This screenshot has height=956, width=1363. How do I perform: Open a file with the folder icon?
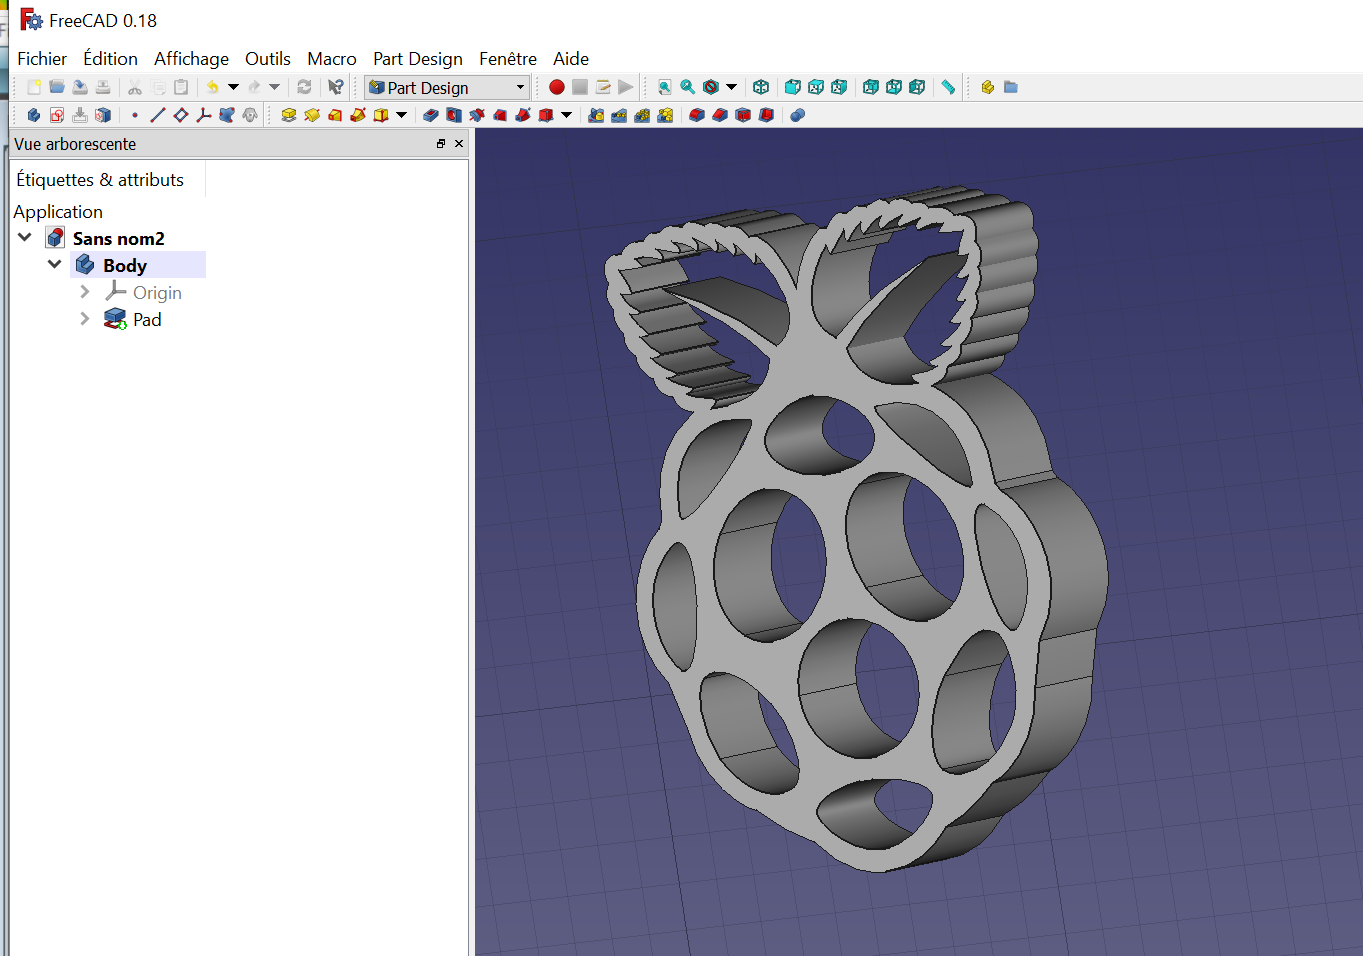tap(57, 87)
